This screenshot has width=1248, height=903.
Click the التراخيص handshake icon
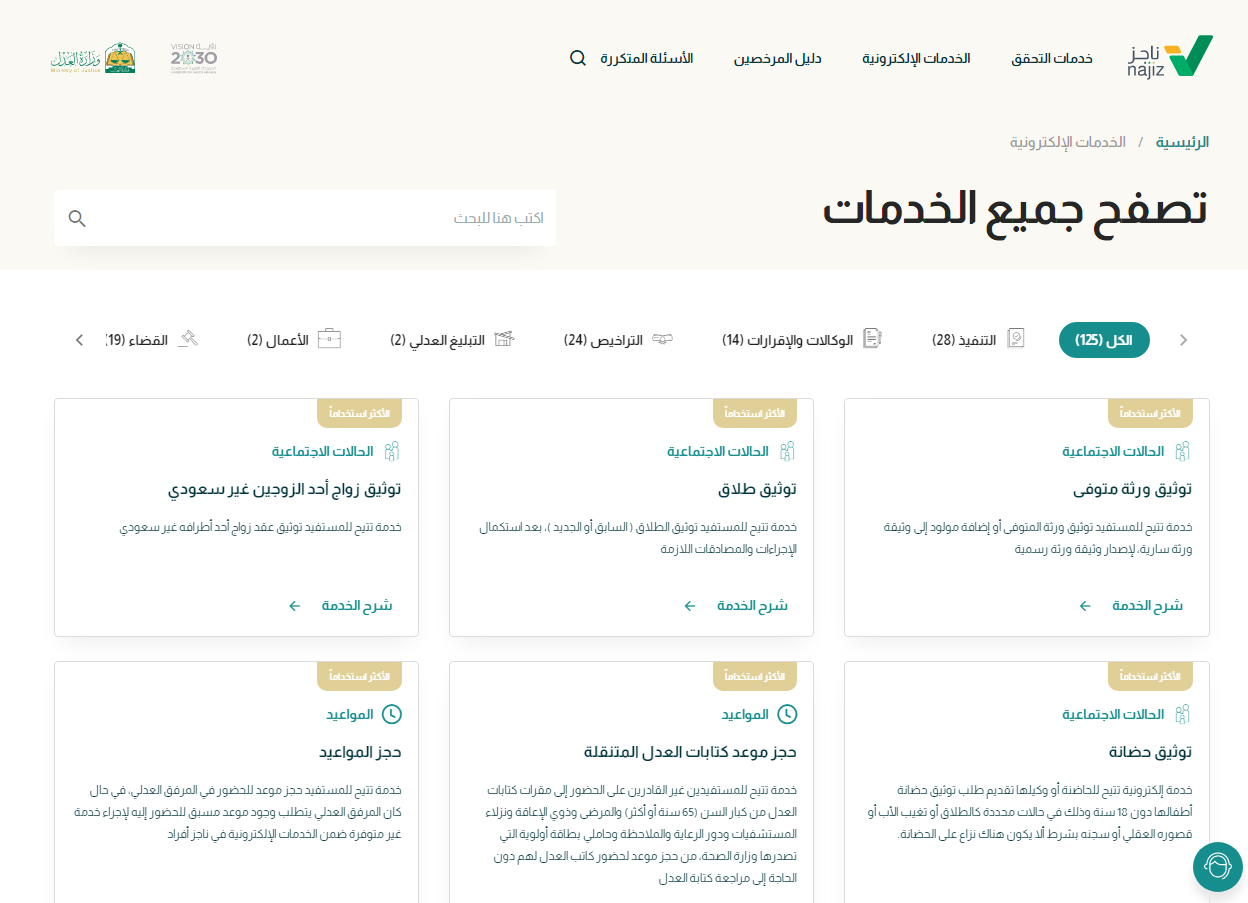point(662,339)
